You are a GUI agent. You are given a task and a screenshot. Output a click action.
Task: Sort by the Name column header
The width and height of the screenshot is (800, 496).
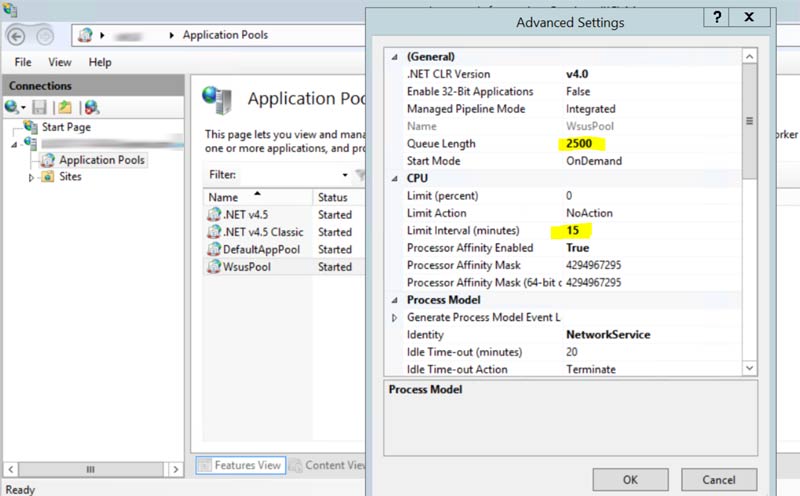pyautogui.click(x=258, y=197)
